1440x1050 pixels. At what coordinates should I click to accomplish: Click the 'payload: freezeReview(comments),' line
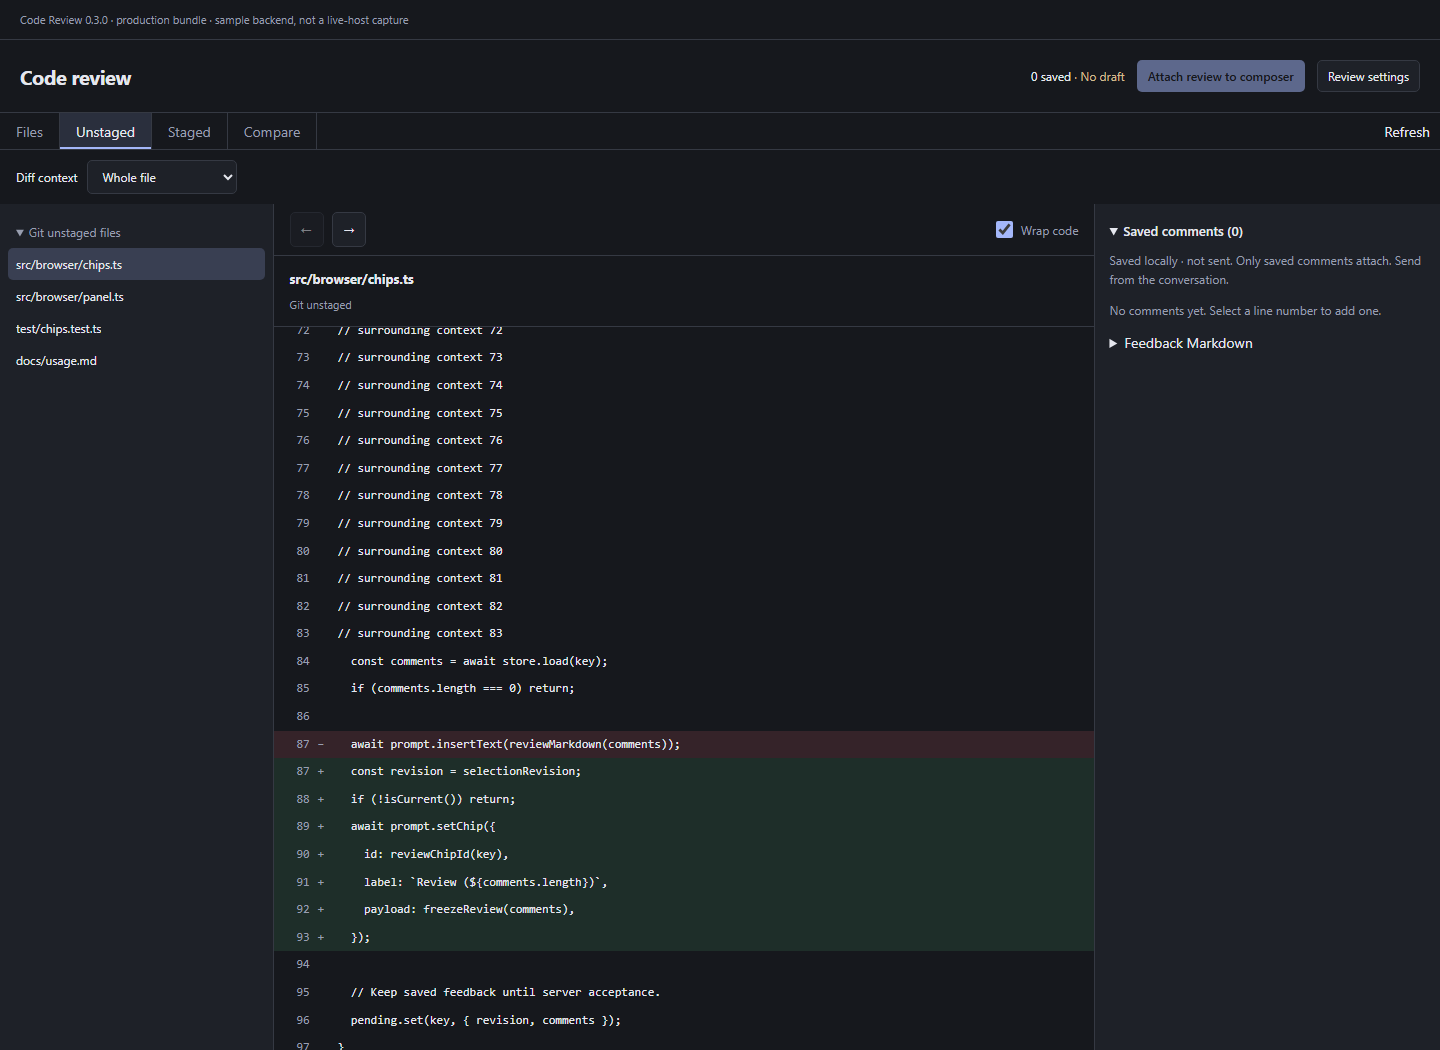pyautogui.click(x=469, y=909)
